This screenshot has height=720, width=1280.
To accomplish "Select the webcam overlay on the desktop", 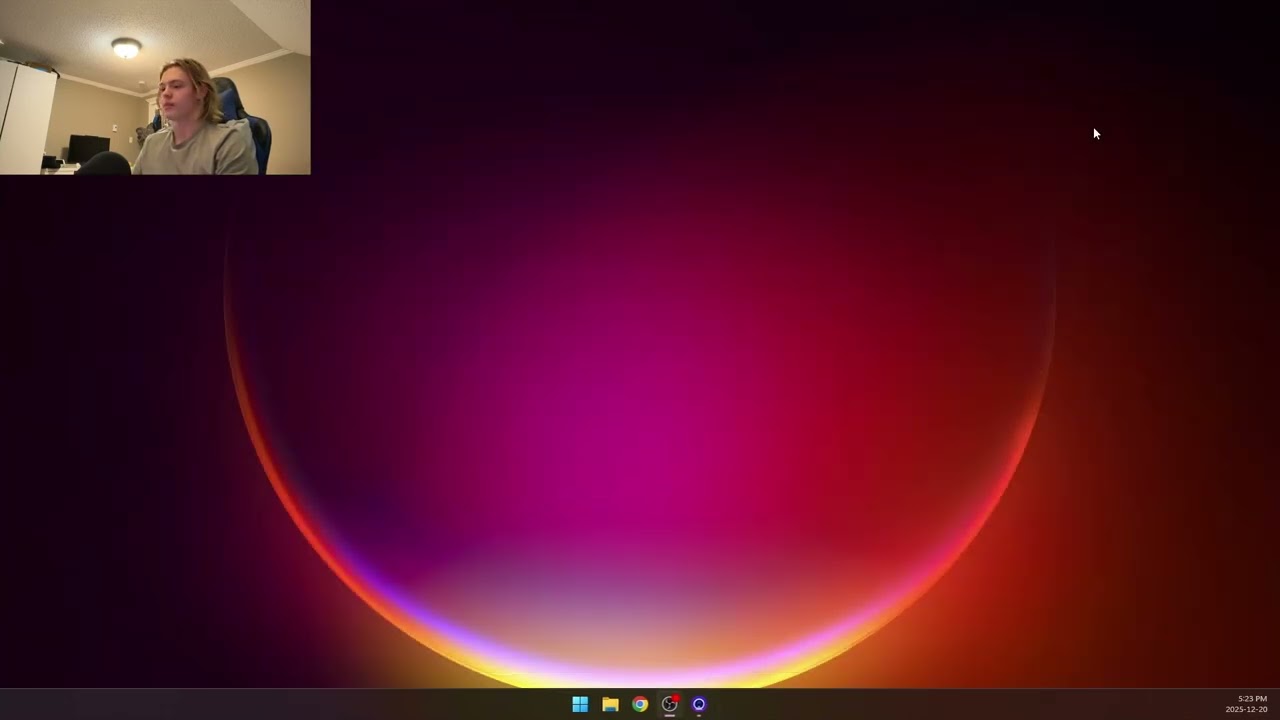I will tap(155, 87).
